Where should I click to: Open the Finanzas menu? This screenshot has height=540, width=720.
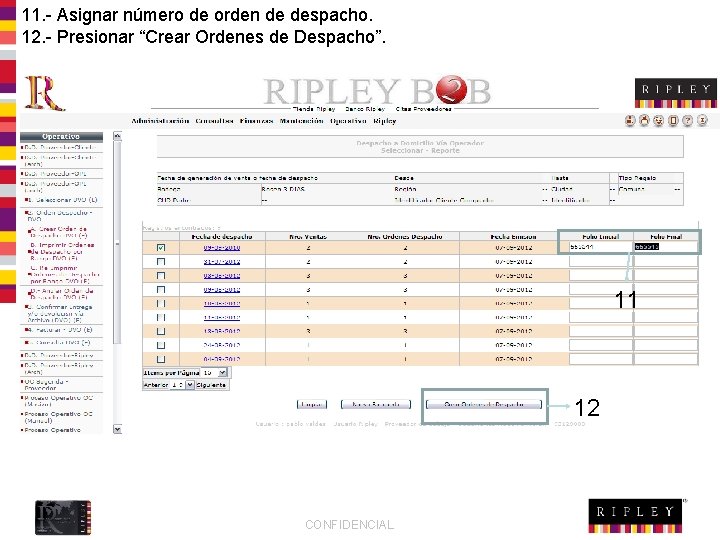[x=256, y=121]
